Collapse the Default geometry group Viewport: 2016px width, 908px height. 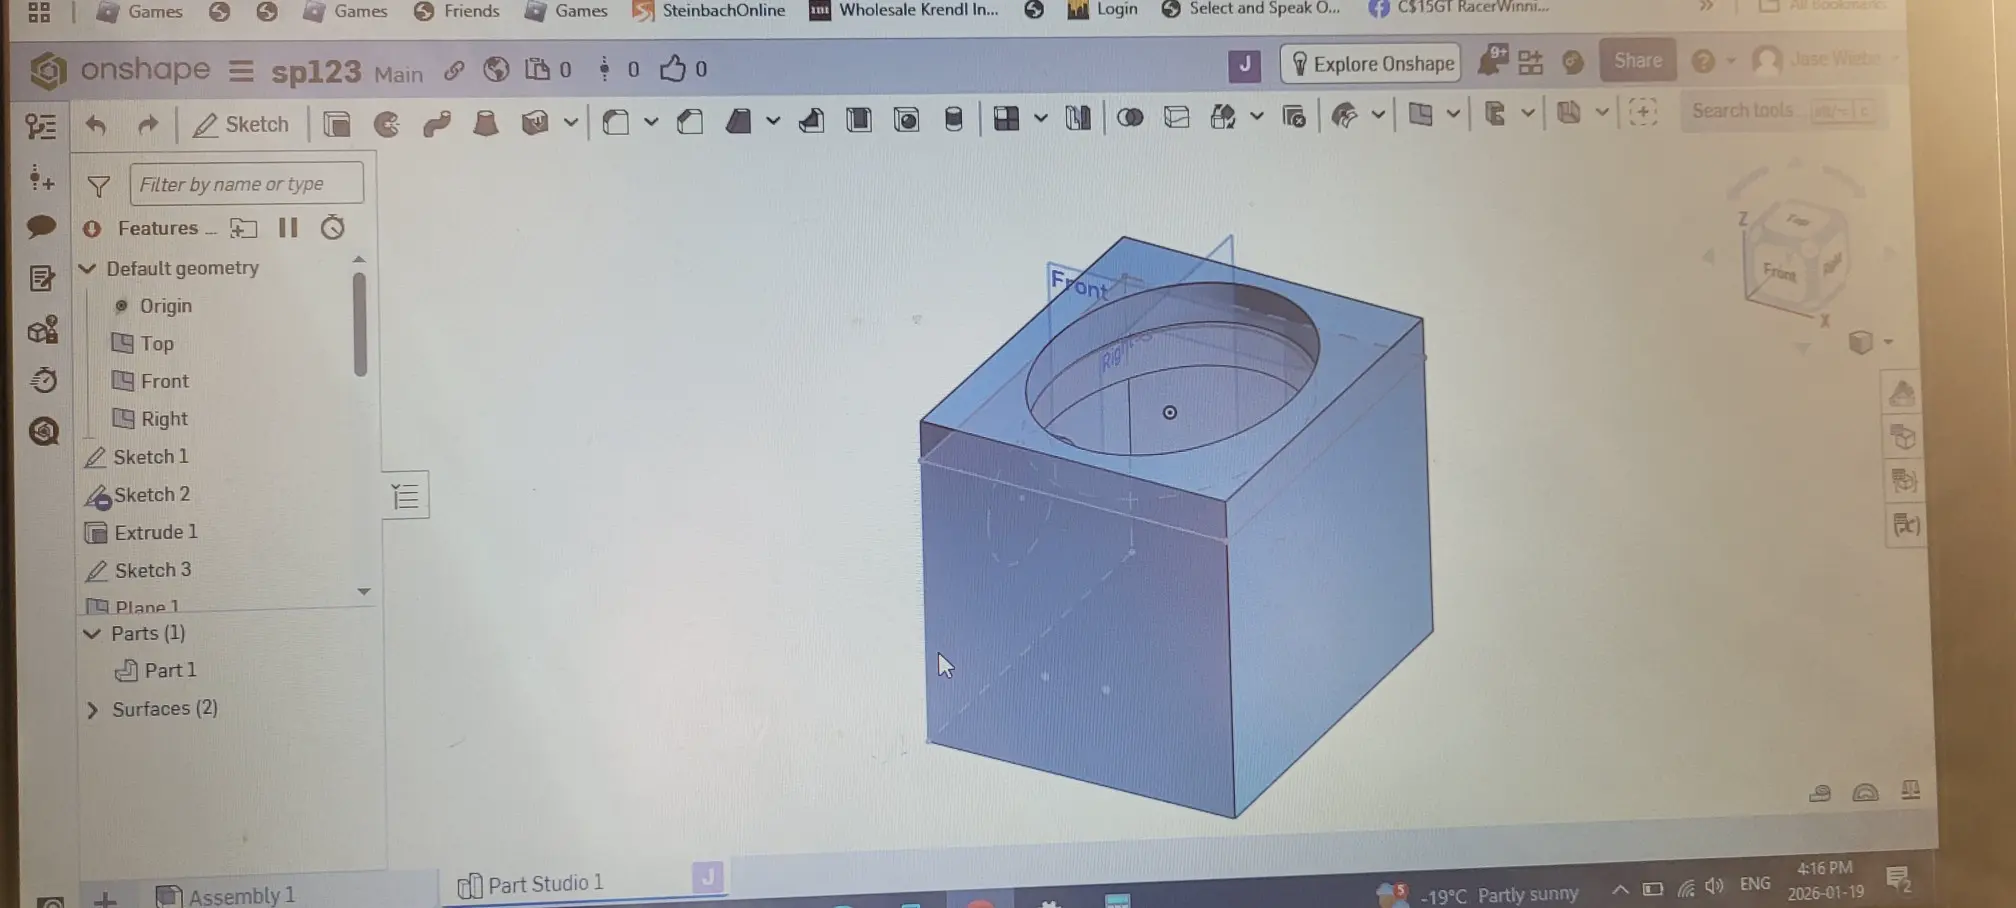click(88, 268)
